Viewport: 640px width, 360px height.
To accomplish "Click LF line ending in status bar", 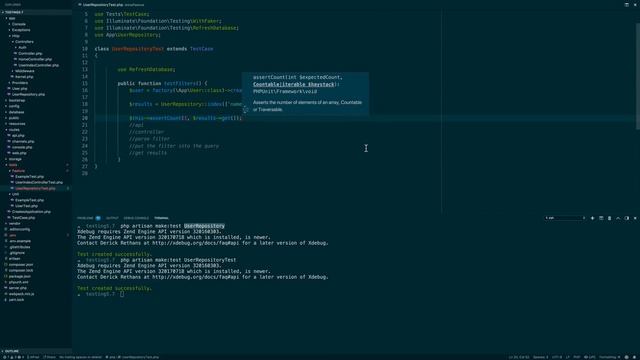I will tap(568, 357).
